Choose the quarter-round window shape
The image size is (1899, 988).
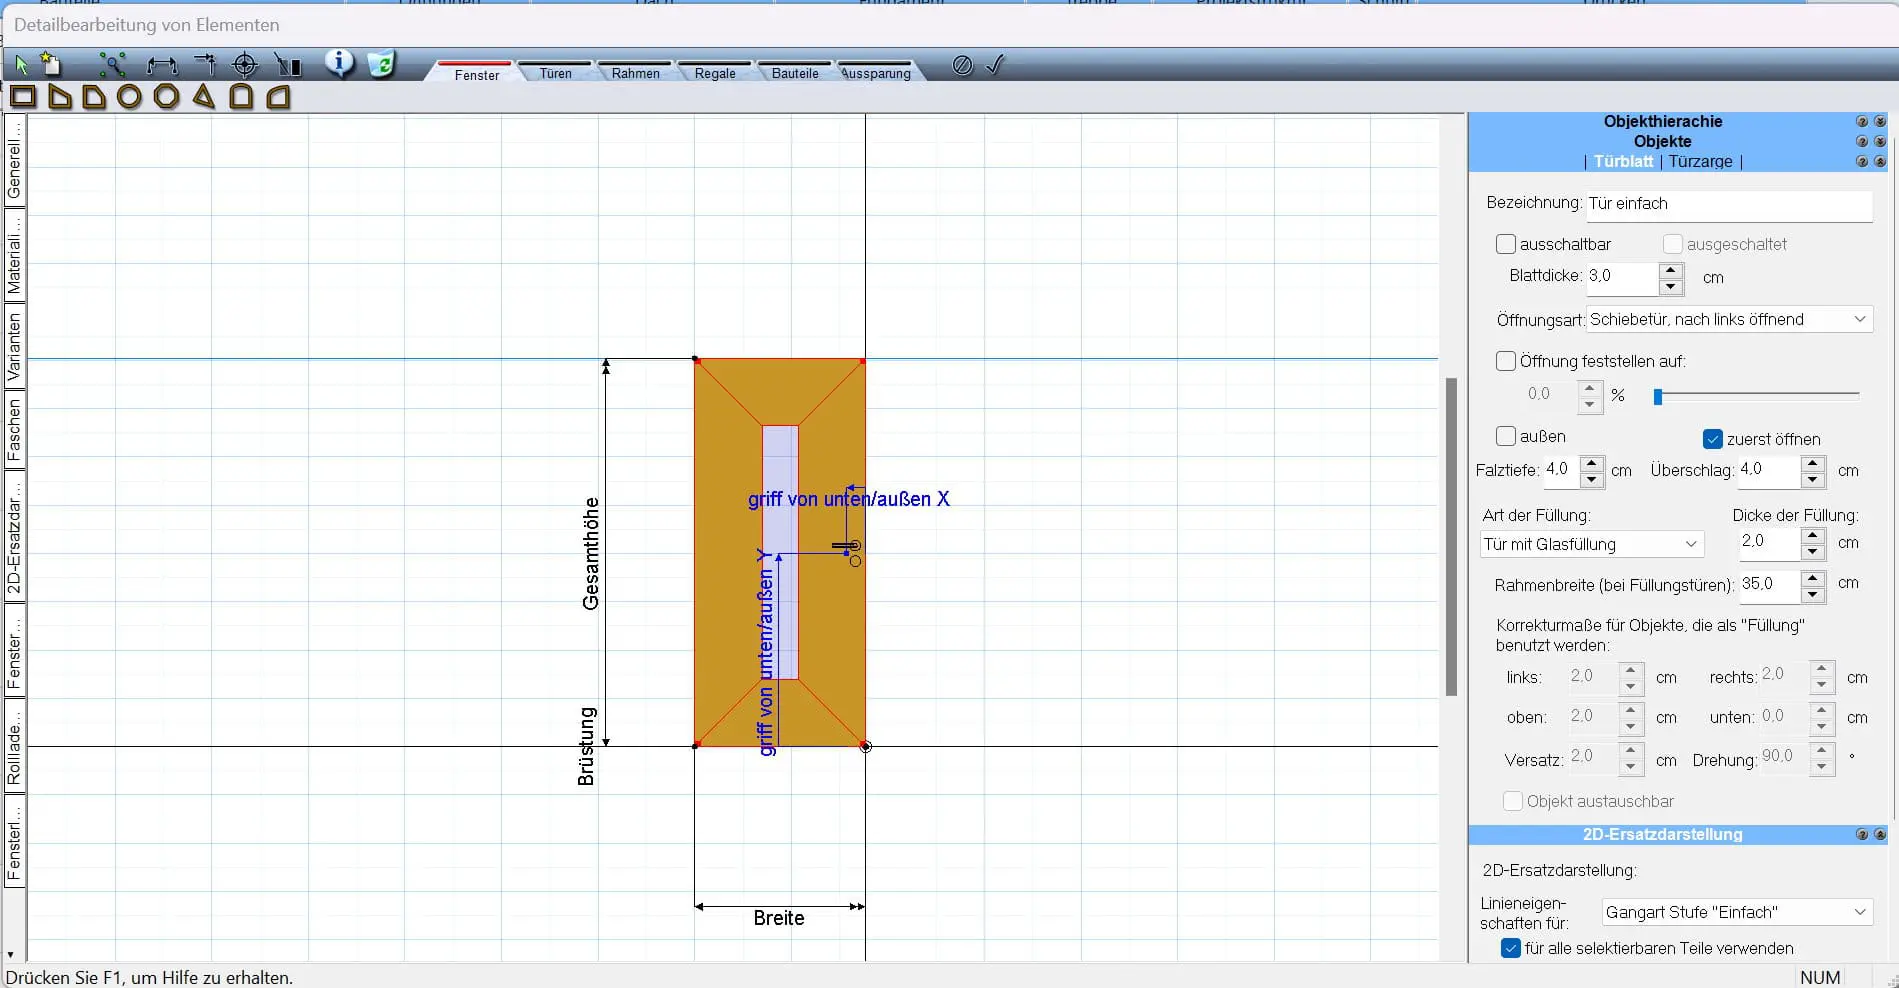point(278,96)
